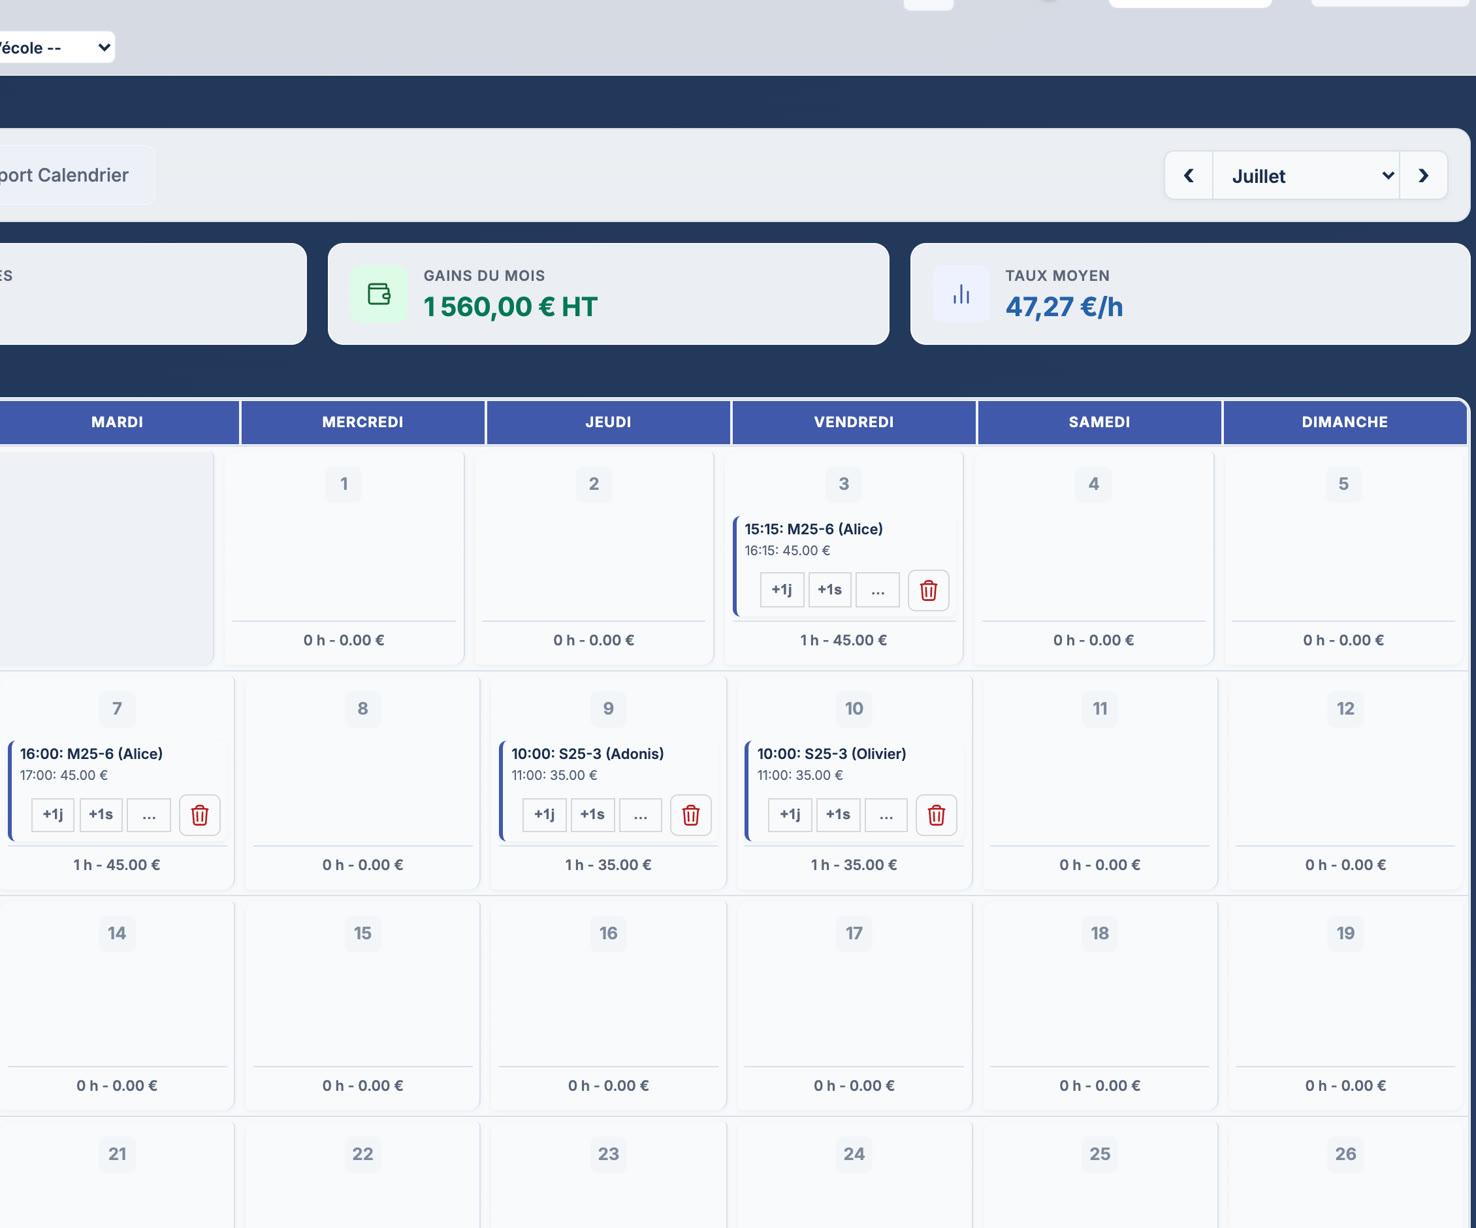This screenshot has width=1476, height=1228.
Task: Select the 15:15: M25-6 (Alice) entry title
Action: [x=814, y=529]
